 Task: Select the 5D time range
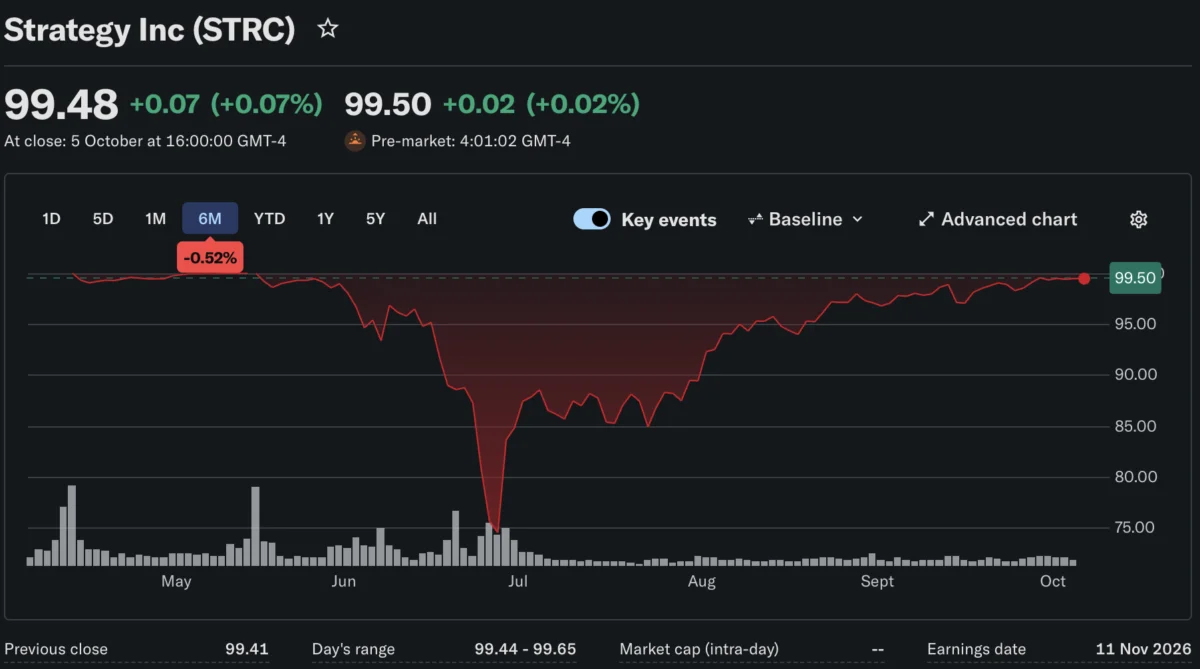103,219
